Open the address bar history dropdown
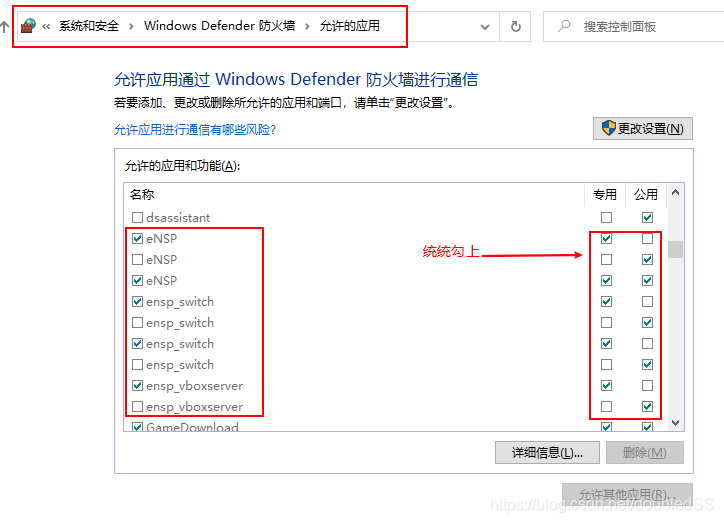Screen dimensions: 724x523 (x=485, y=27)
